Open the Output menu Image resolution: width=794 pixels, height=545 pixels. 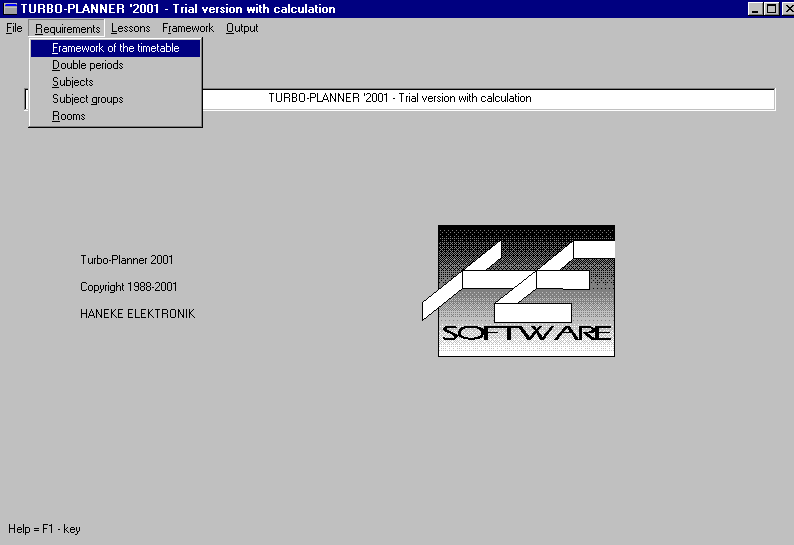click(242, 28)
